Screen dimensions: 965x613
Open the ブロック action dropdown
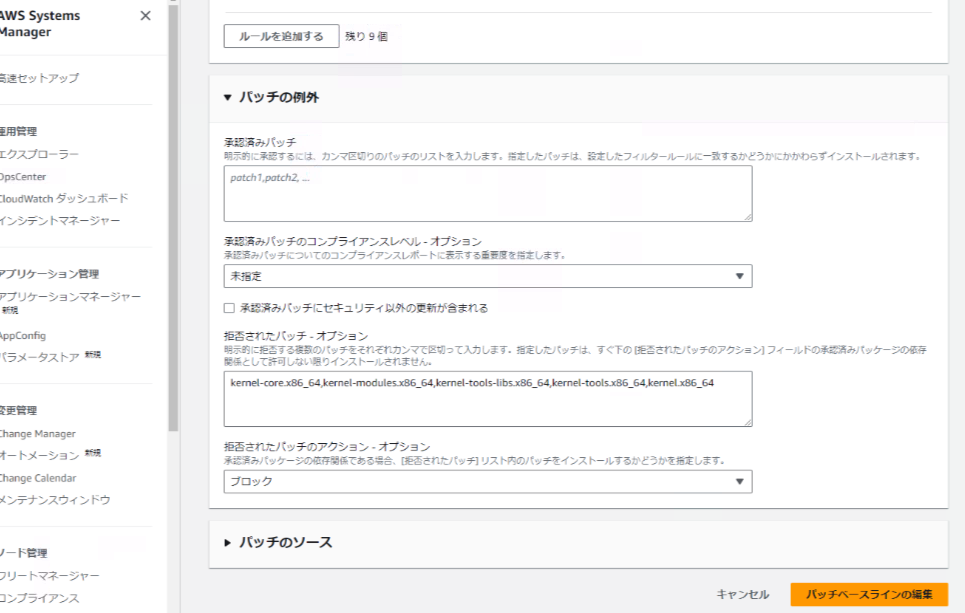coord(487,481)
